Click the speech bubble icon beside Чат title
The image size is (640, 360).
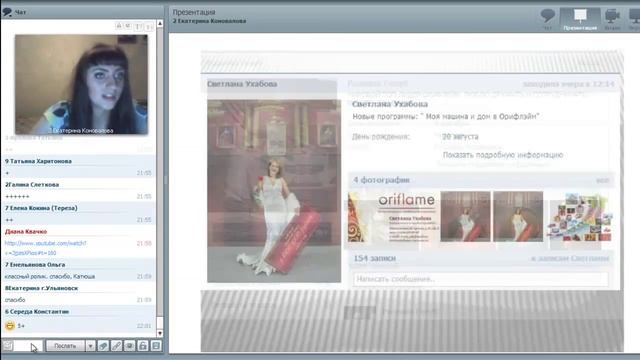[x=7, y=12]
